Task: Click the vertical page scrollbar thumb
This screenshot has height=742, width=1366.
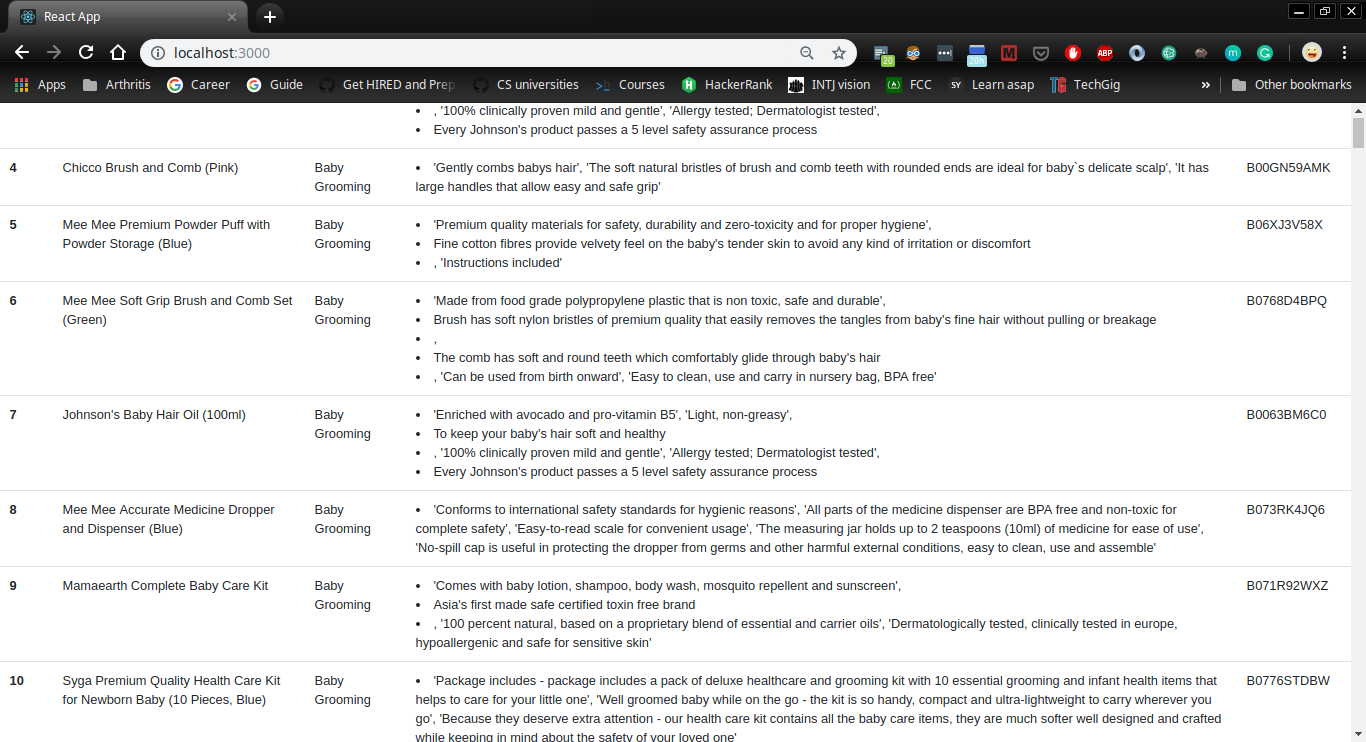Action: 1357,132
